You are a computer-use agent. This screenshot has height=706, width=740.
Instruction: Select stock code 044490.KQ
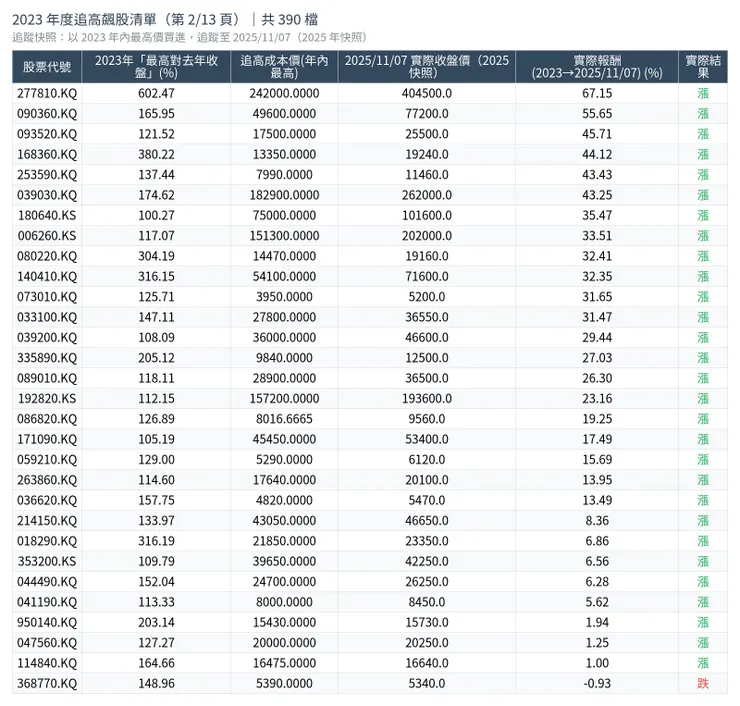pyautogui.click(x=47, y=581)
